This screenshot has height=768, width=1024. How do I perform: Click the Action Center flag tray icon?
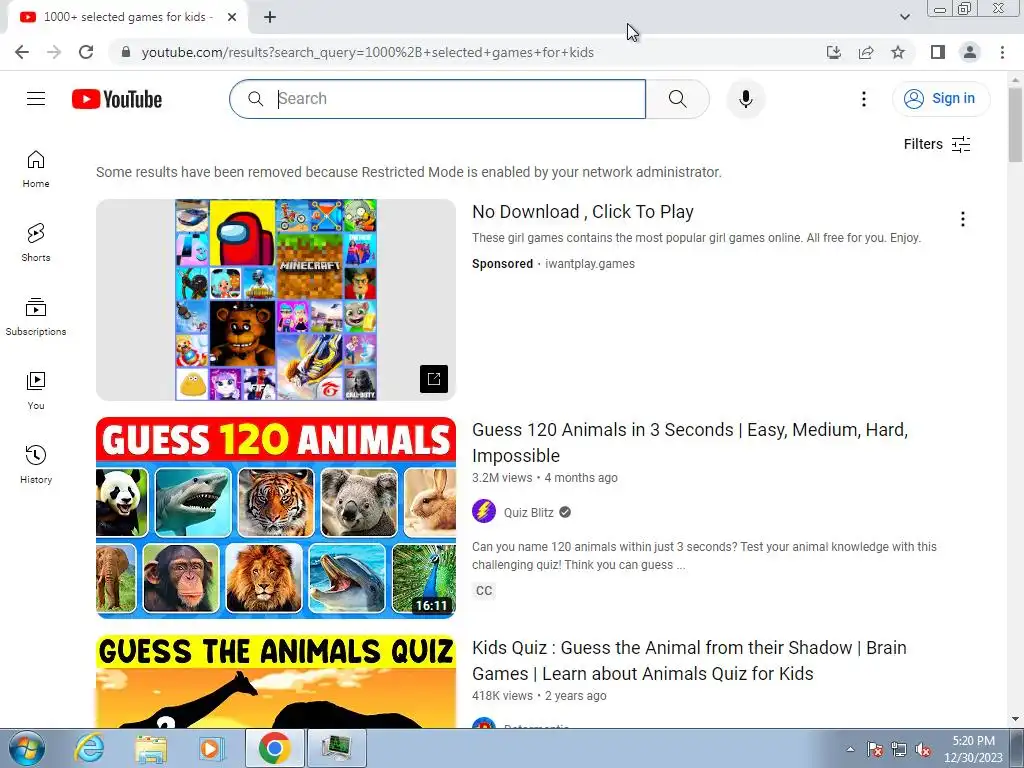click(874, 750)
